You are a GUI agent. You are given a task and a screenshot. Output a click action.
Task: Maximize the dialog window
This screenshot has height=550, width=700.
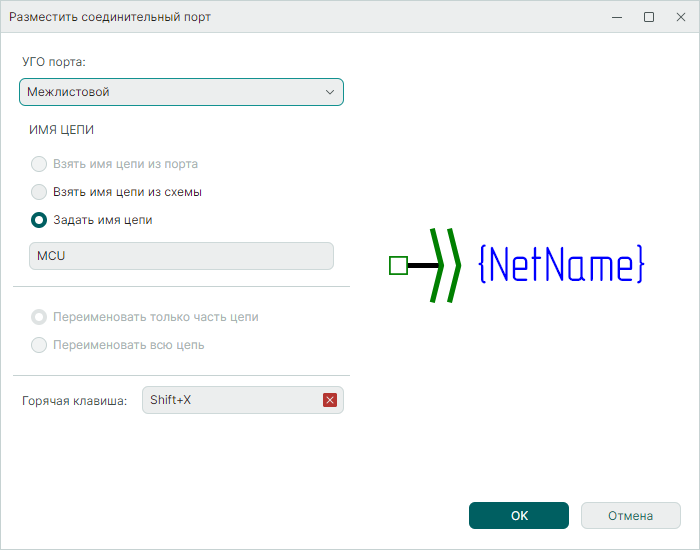649,17
